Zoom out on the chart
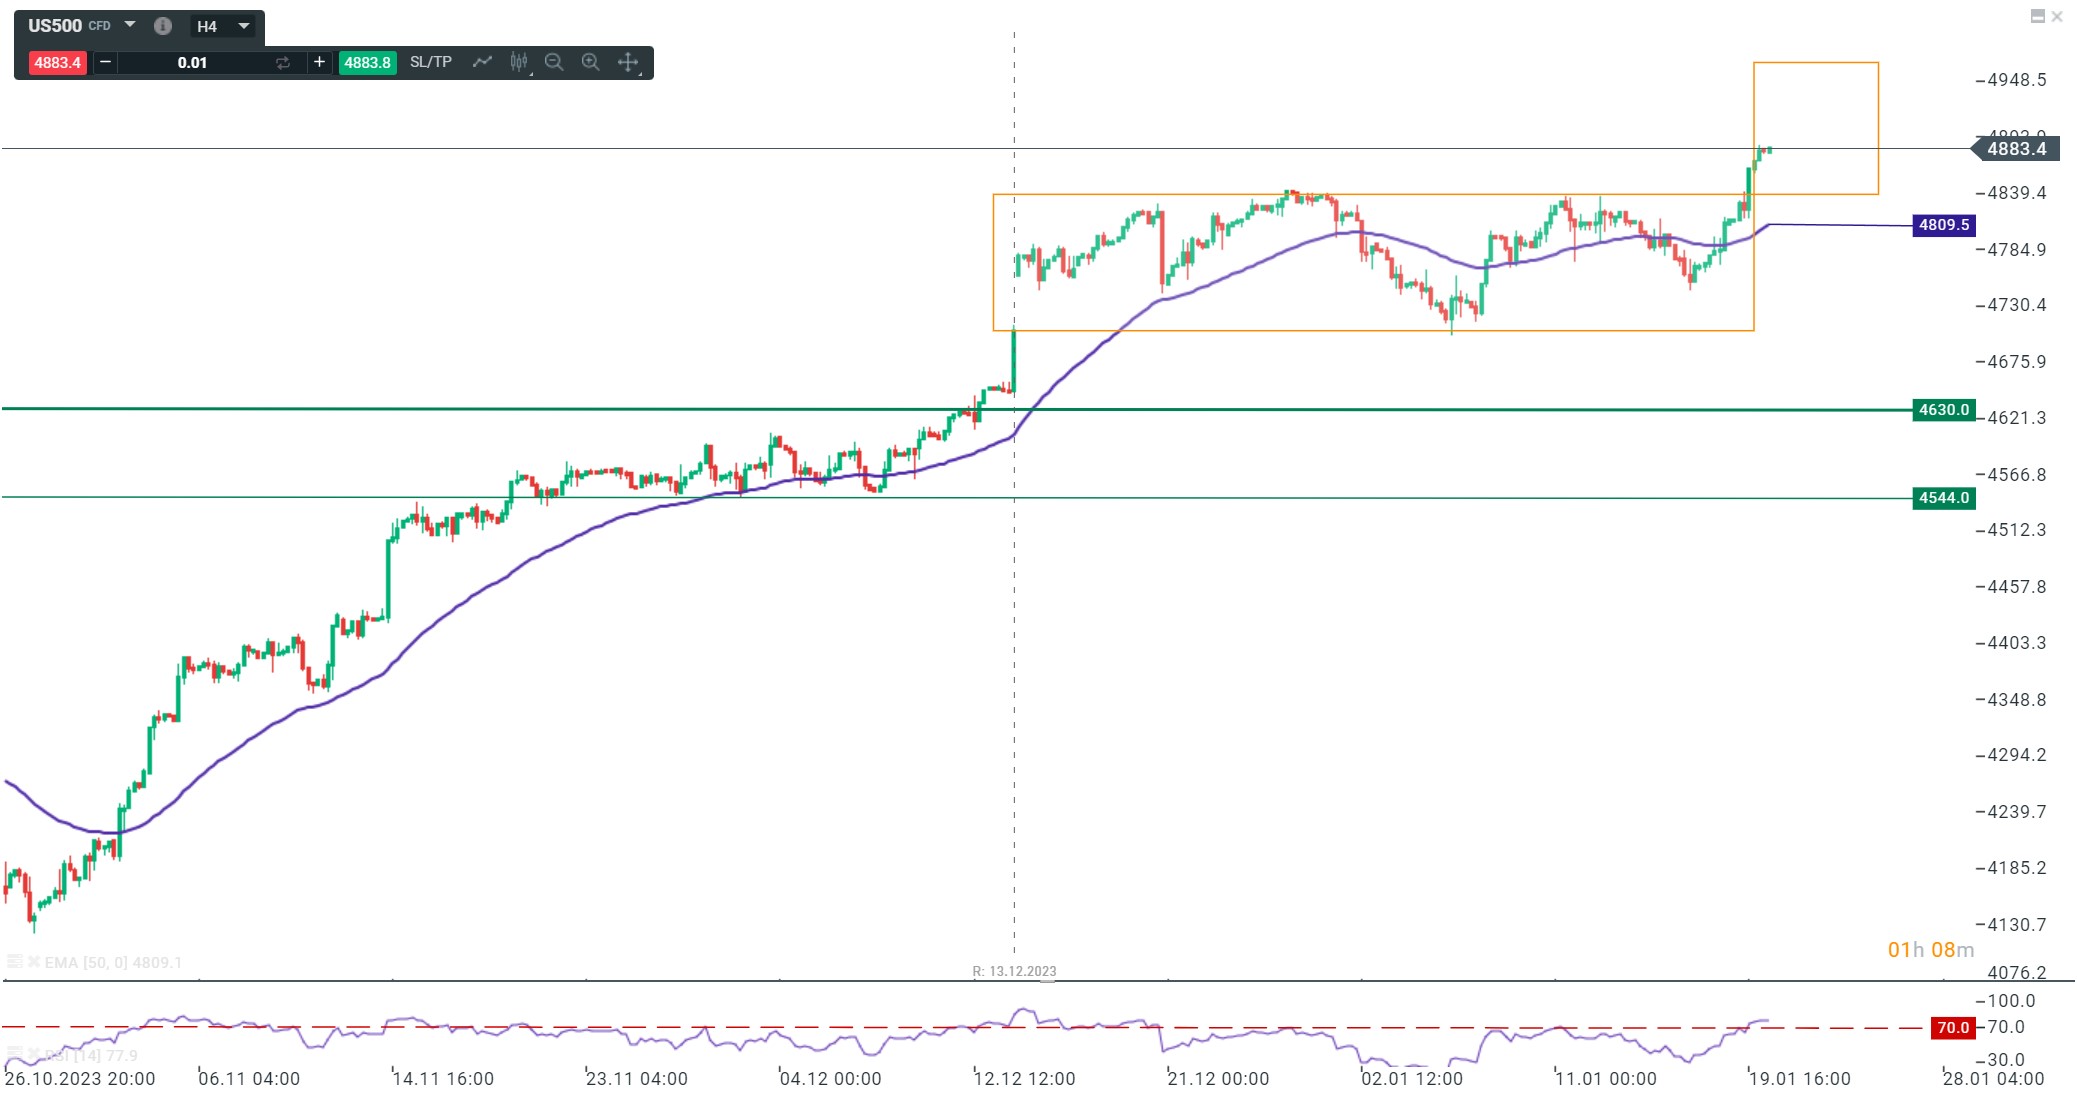2077x1099 pixels. 554,62
